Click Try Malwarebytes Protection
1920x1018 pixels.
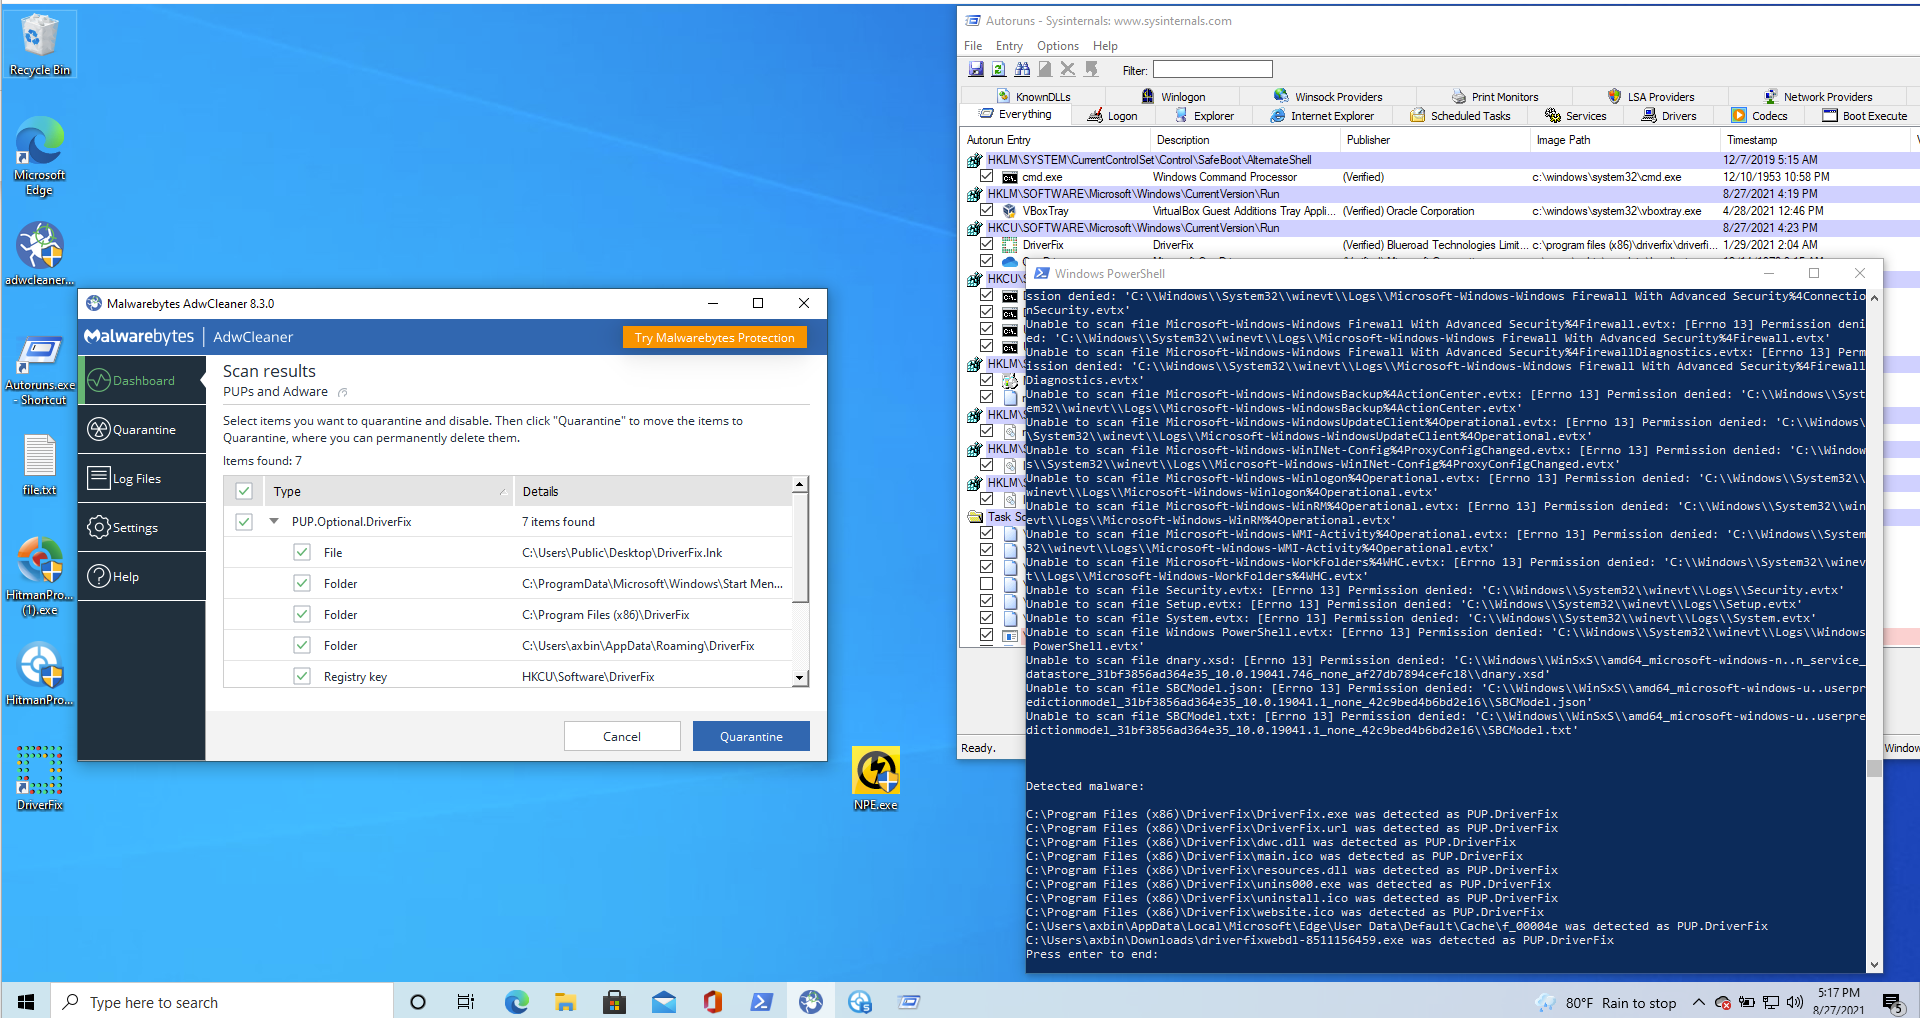714,337
